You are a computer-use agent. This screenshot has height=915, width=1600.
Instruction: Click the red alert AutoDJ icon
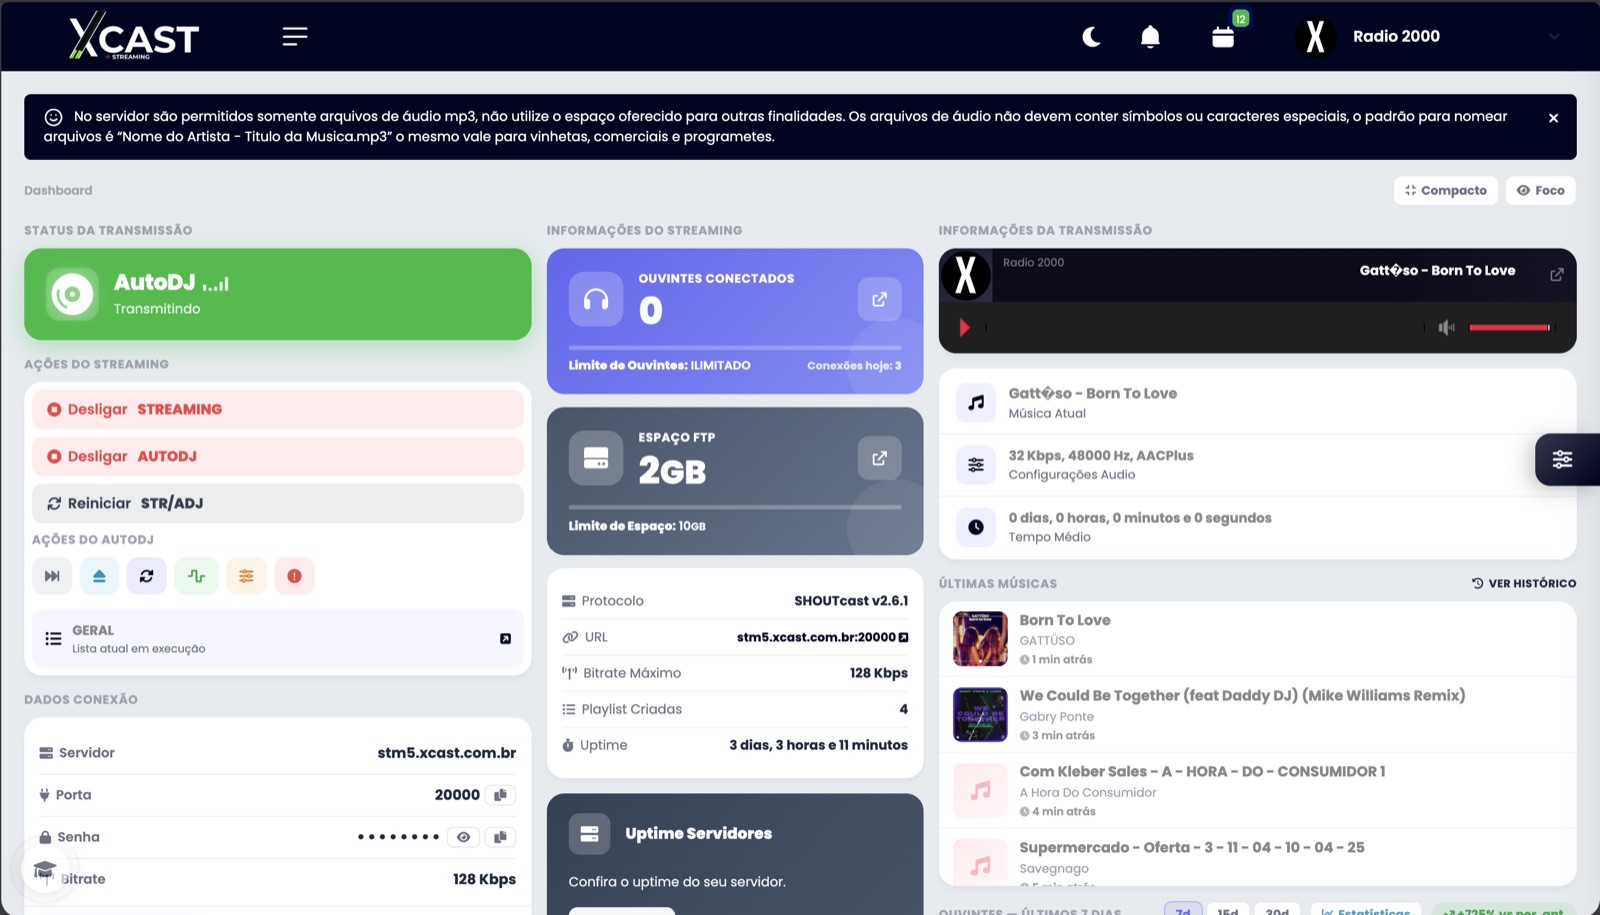point(294,576)
